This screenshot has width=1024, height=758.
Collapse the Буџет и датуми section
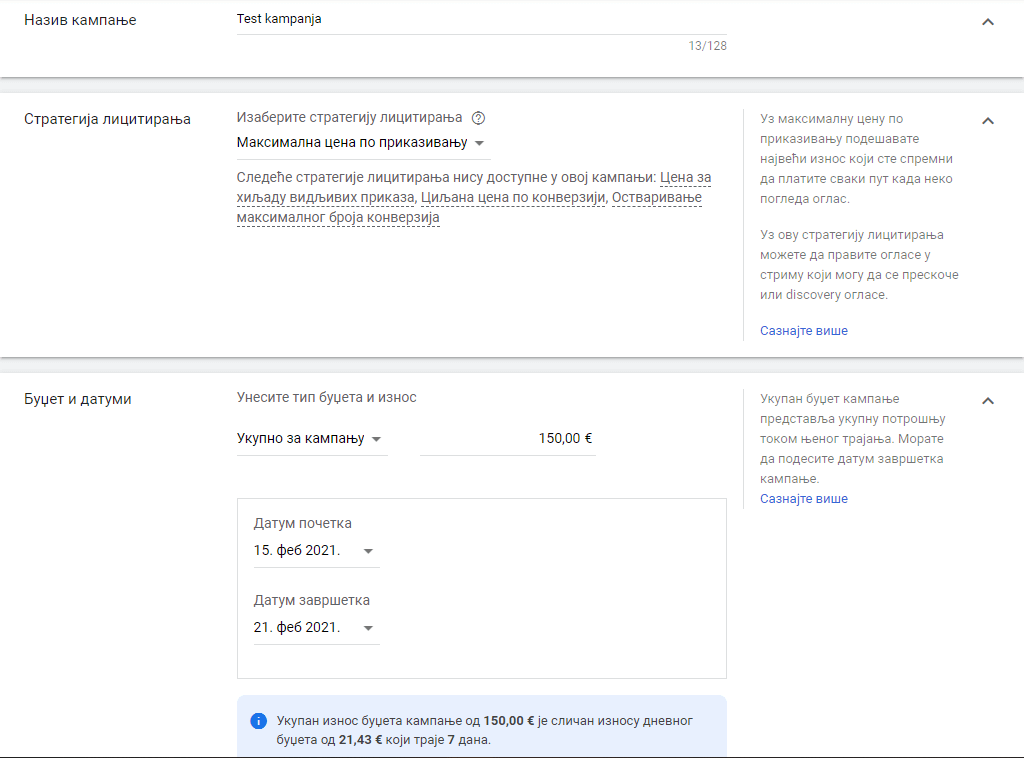pos(987,401)
